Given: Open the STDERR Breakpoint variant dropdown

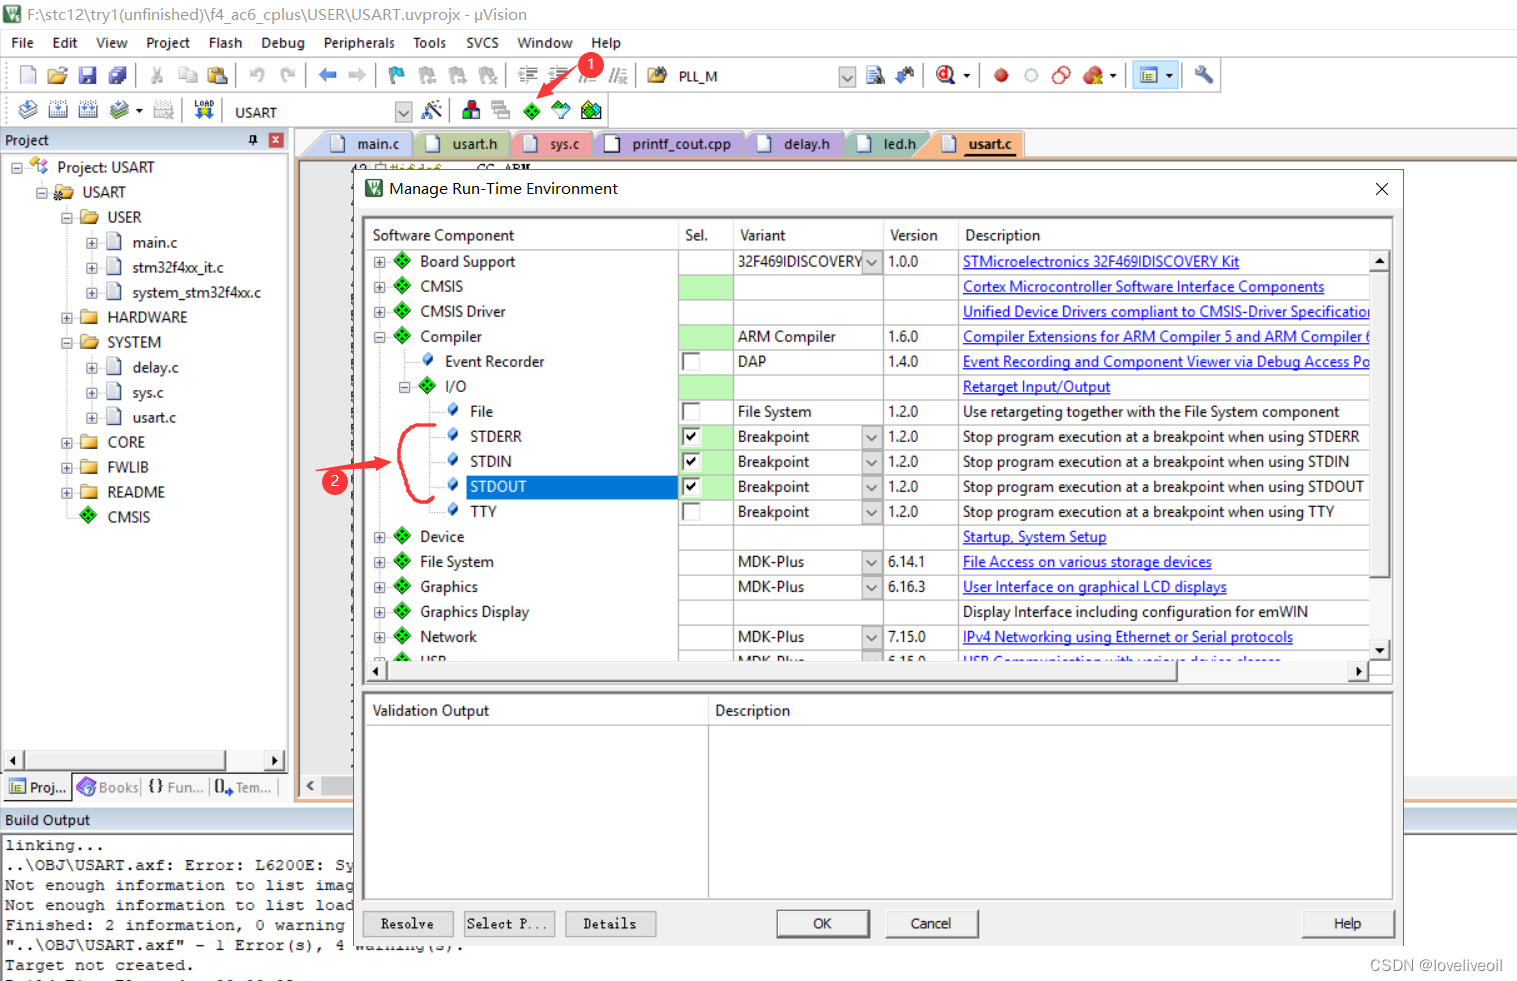Looking at the screenshot, I should 872,437.
